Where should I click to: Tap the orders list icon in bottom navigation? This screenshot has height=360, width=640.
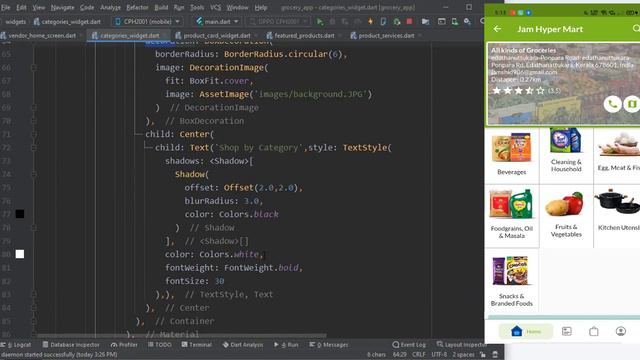click(567, 331)
